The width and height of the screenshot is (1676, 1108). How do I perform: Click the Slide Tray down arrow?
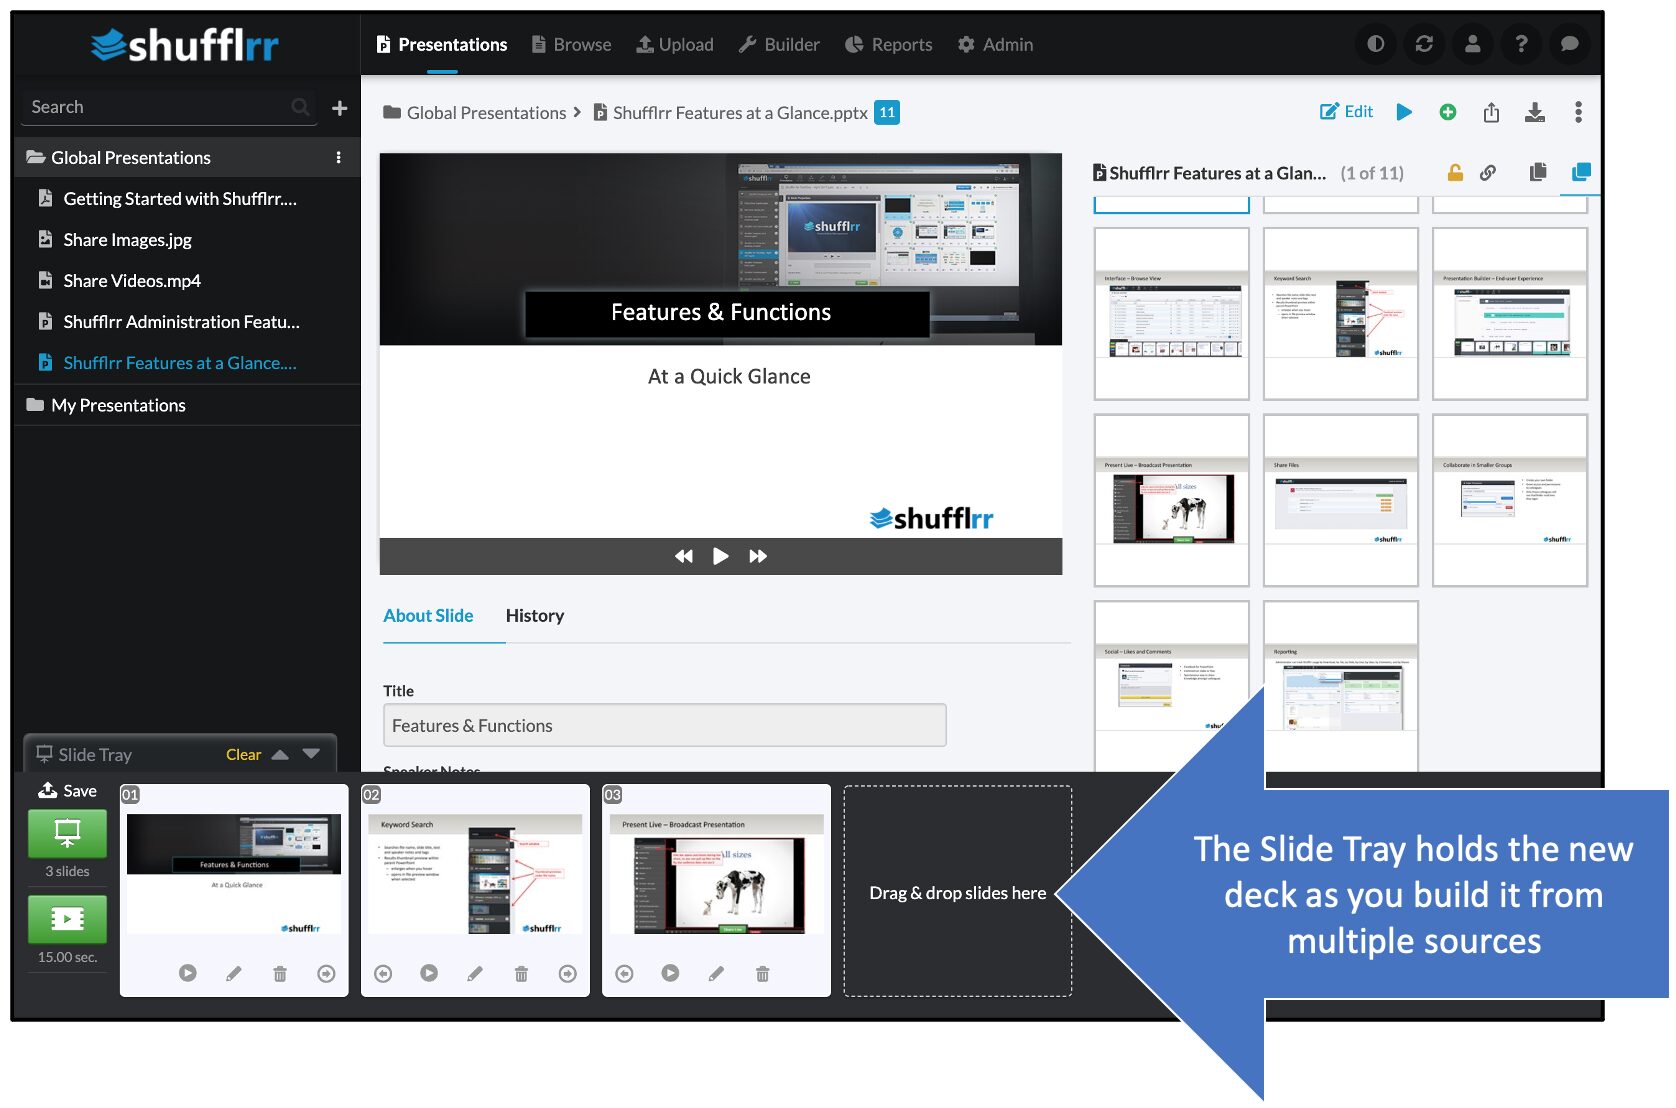click(311, 755)
